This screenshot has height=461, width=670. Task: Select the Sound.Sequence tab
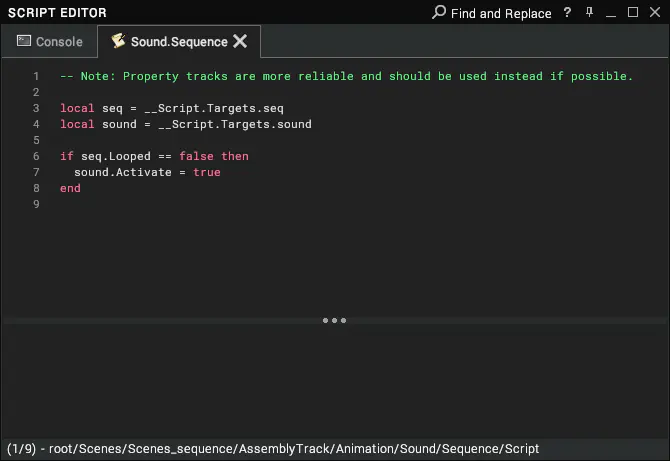click(179, 41)
